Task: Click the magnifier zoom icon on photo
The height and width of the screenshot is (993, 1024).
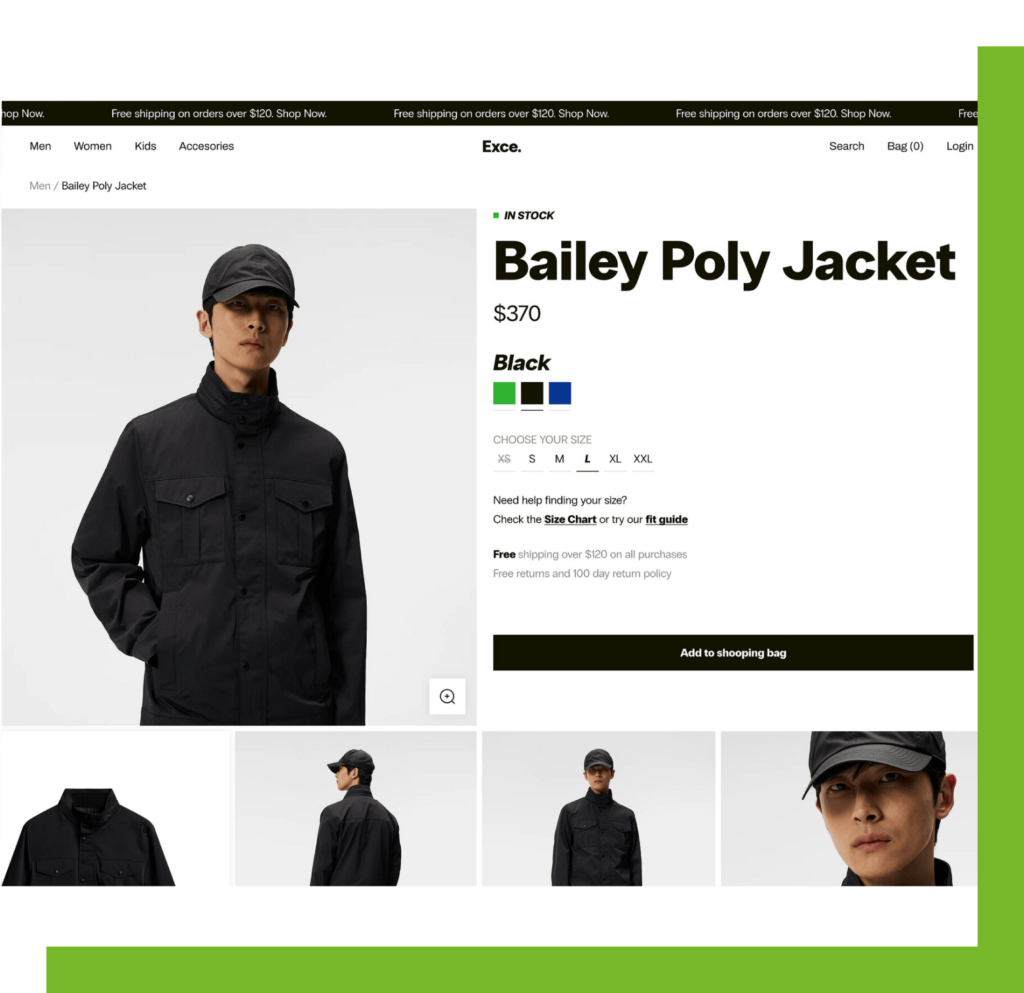Action: [447, 697]
